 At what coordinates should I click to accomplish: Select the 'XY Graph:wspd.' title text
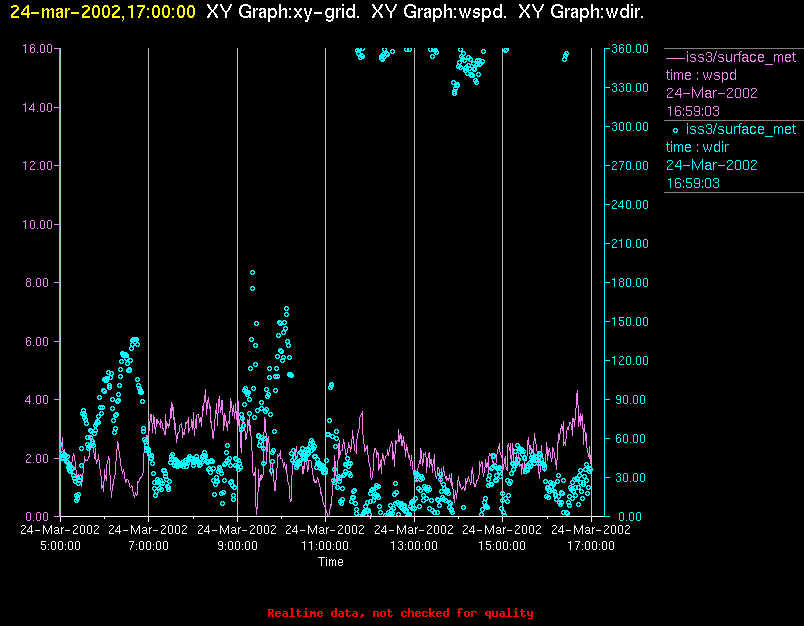pos(439,12)
